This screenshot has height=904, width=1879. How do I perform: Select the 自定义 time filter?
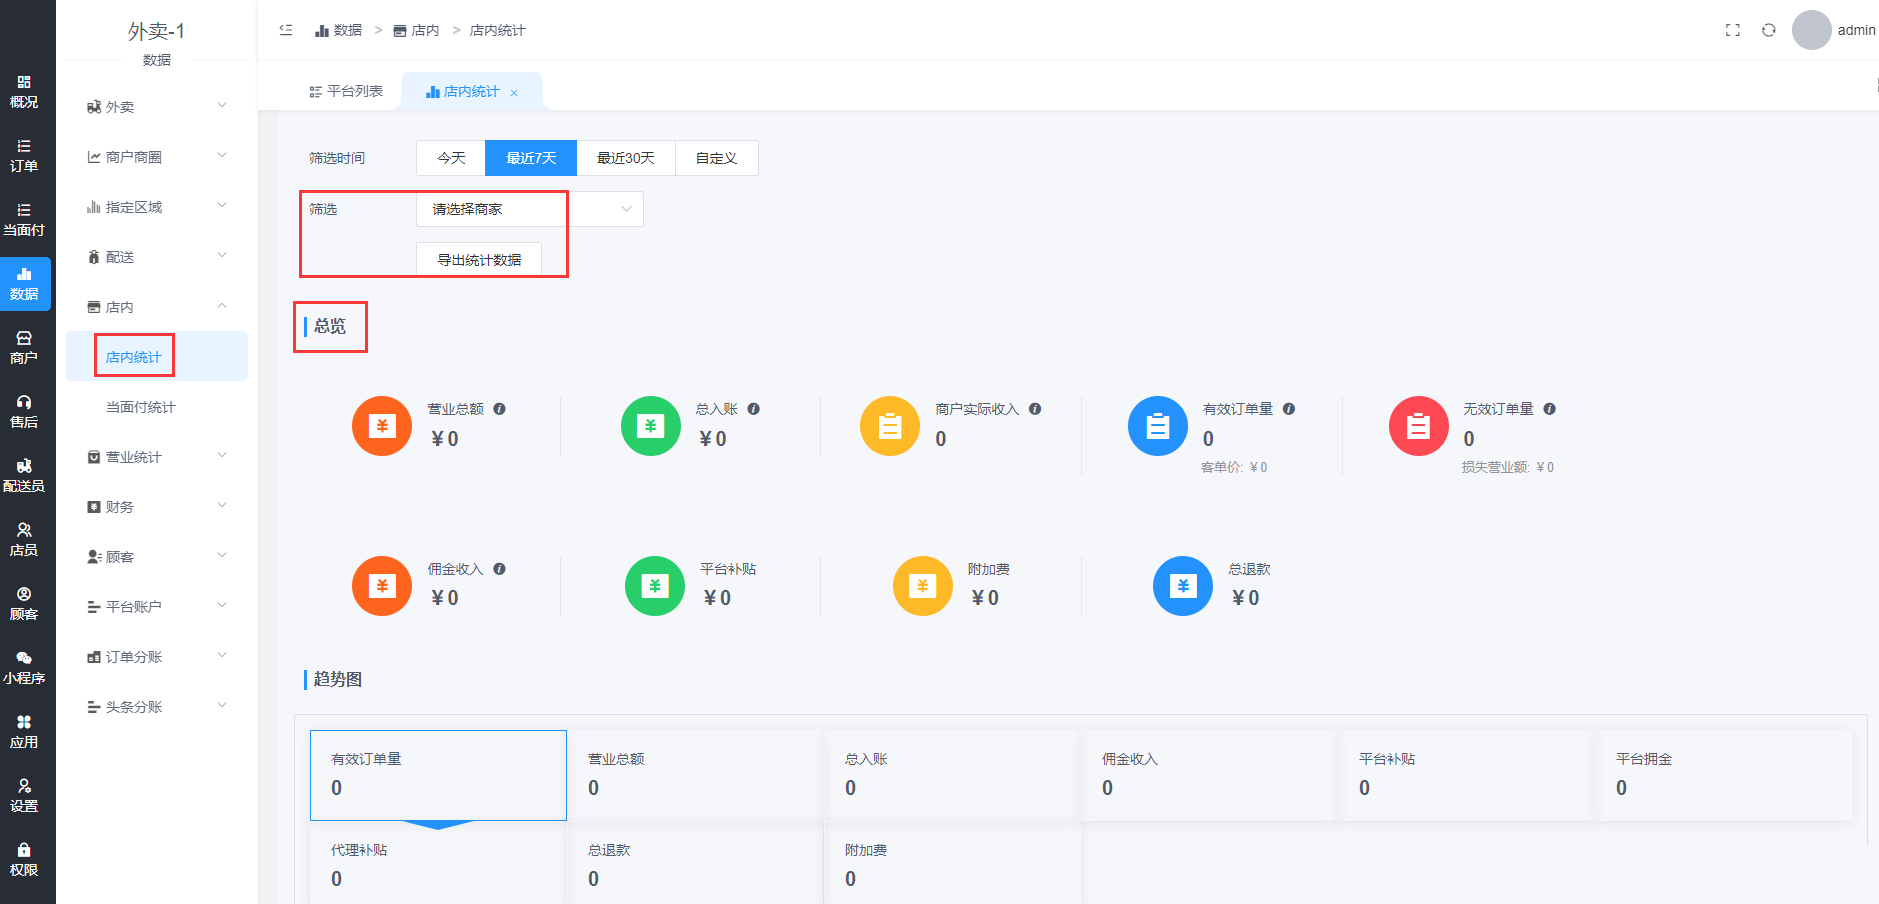point(716,158)
